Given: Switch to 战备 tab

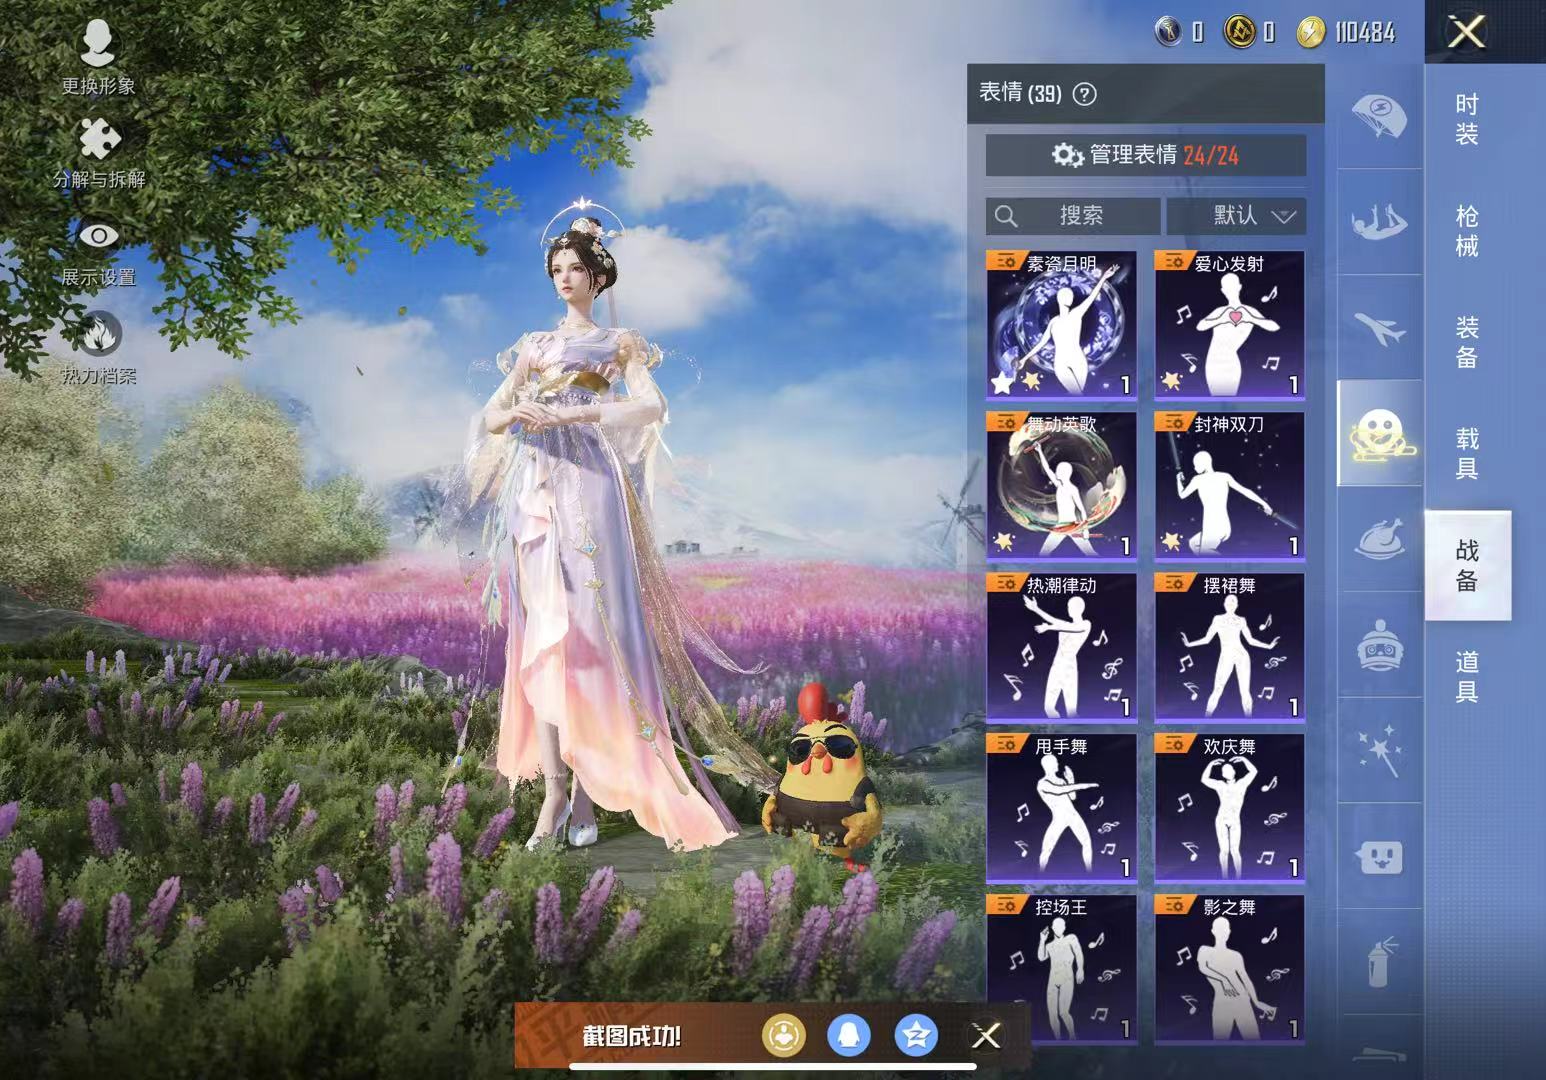Looking at the screenshot, I should (1467, 565).
